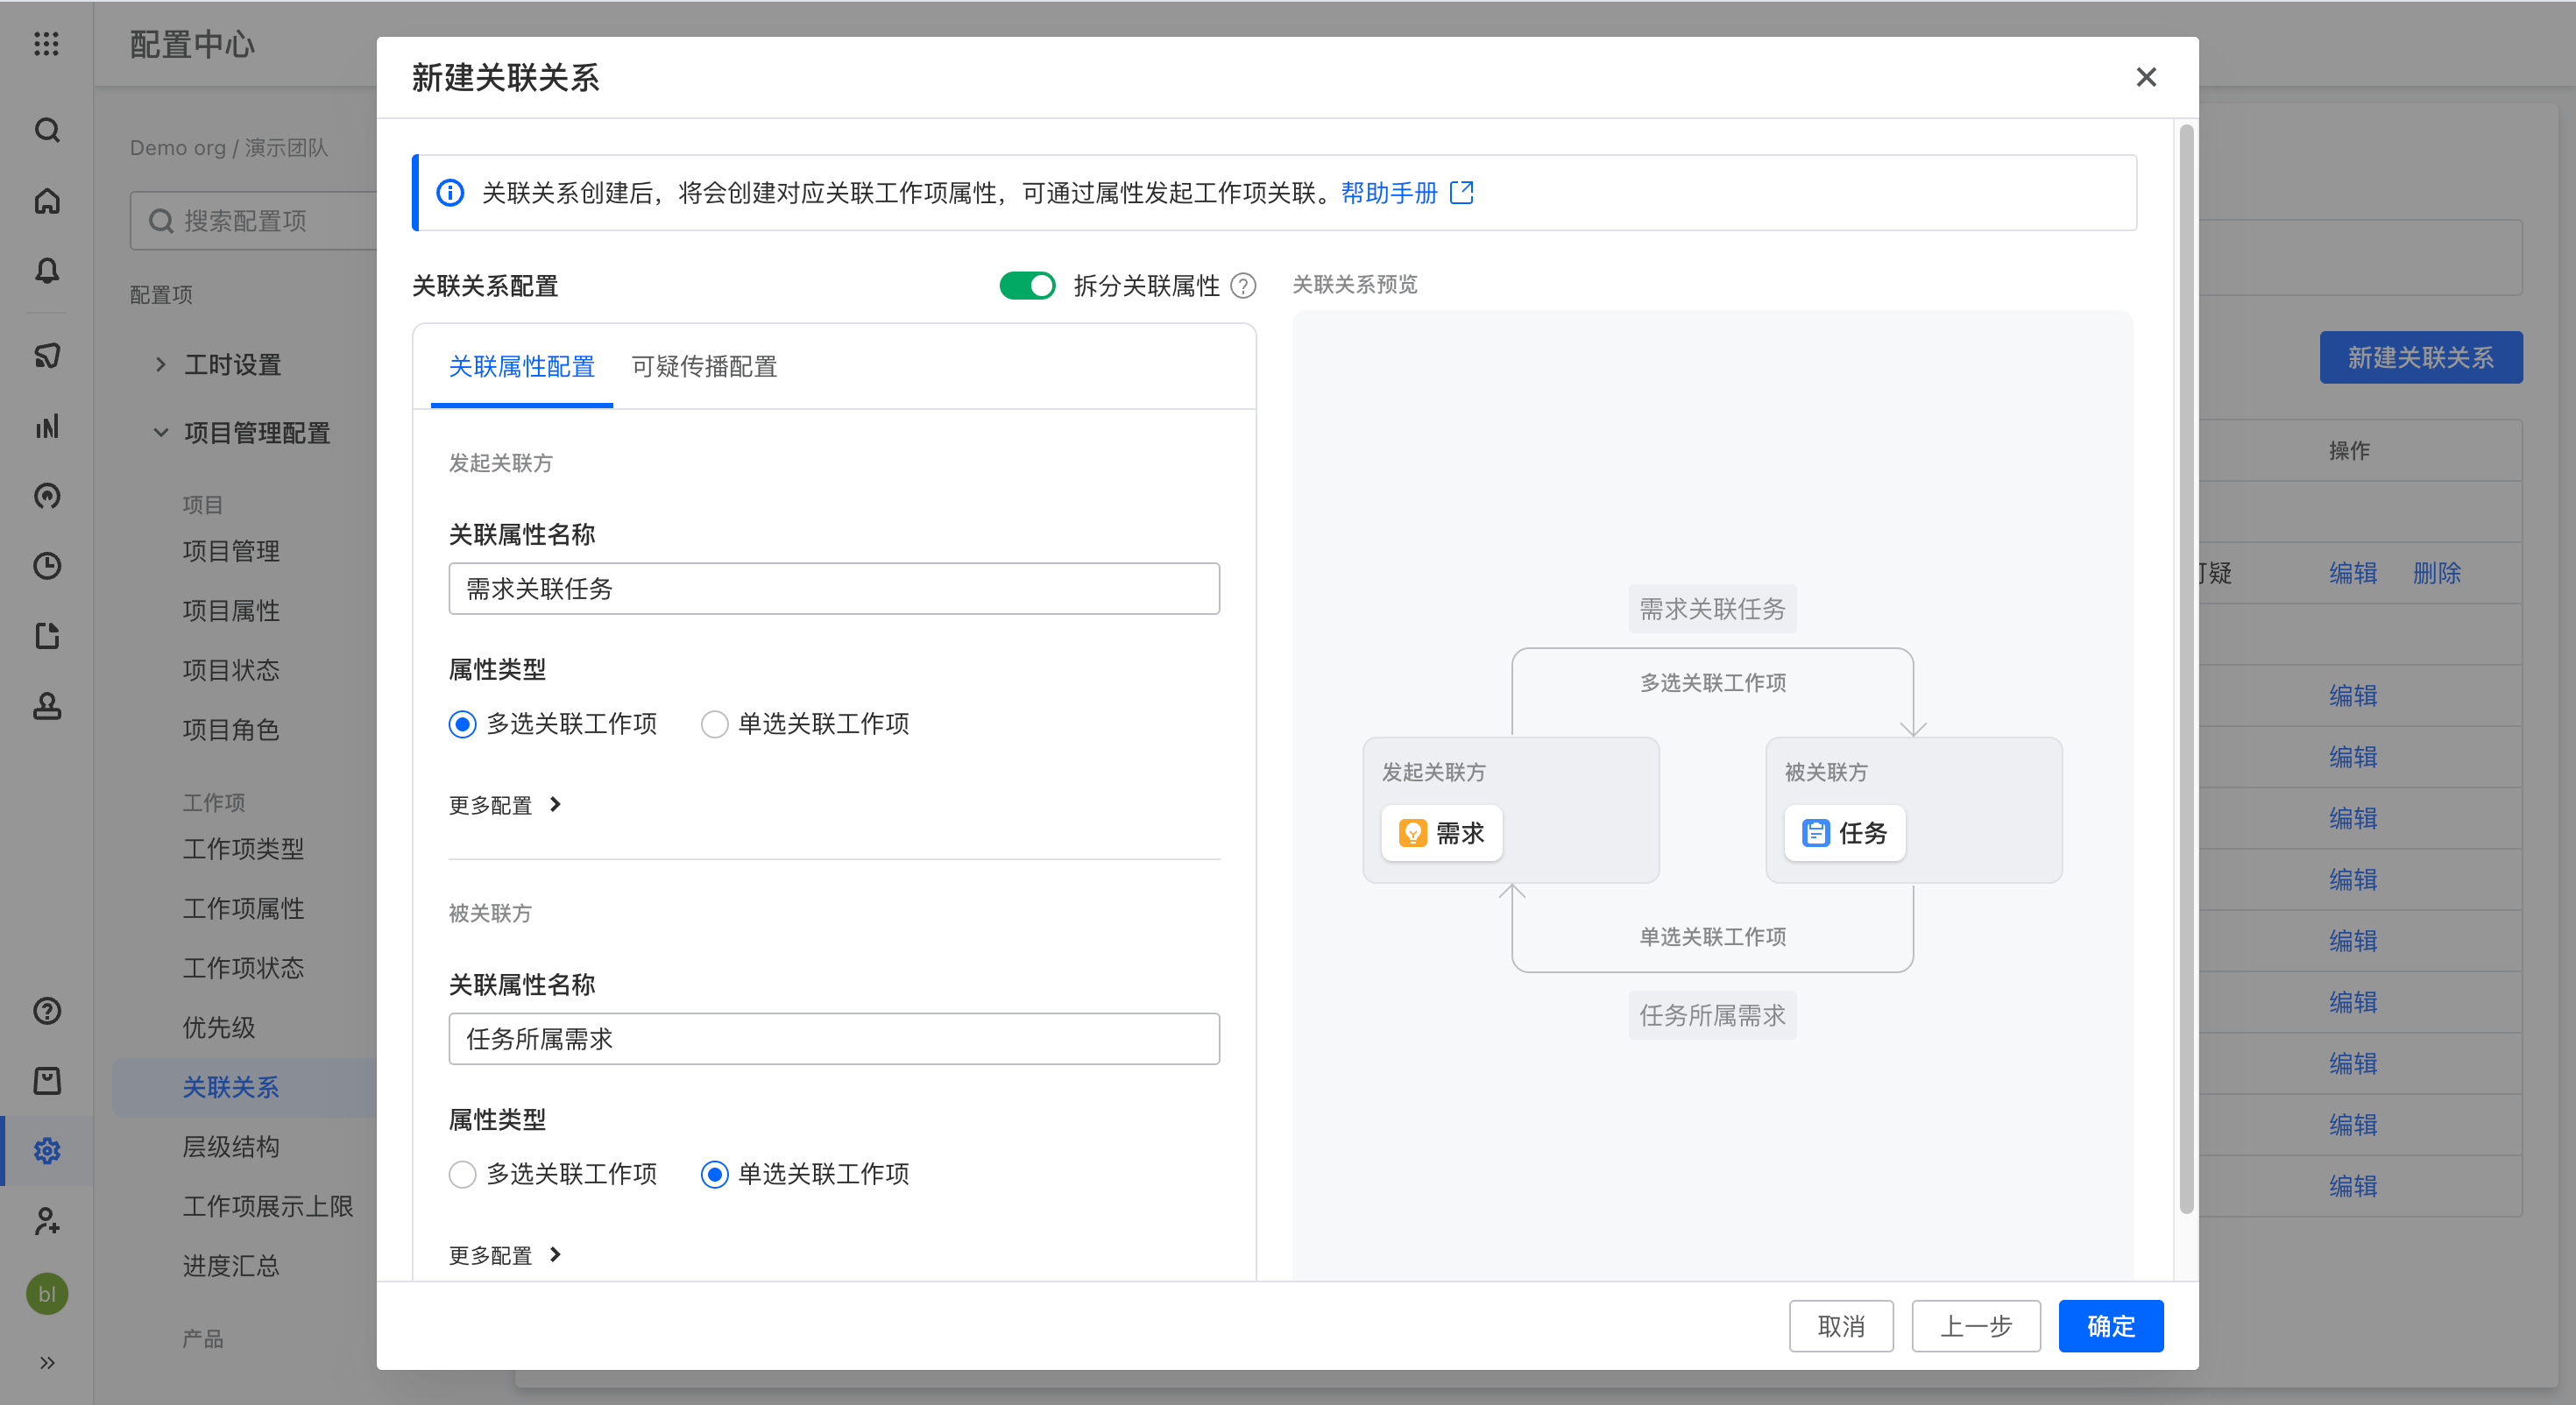Select 多选关联工作项 for 发起关联方
Viewport: 2576px width, 1405px height.
tap(462, 724)
